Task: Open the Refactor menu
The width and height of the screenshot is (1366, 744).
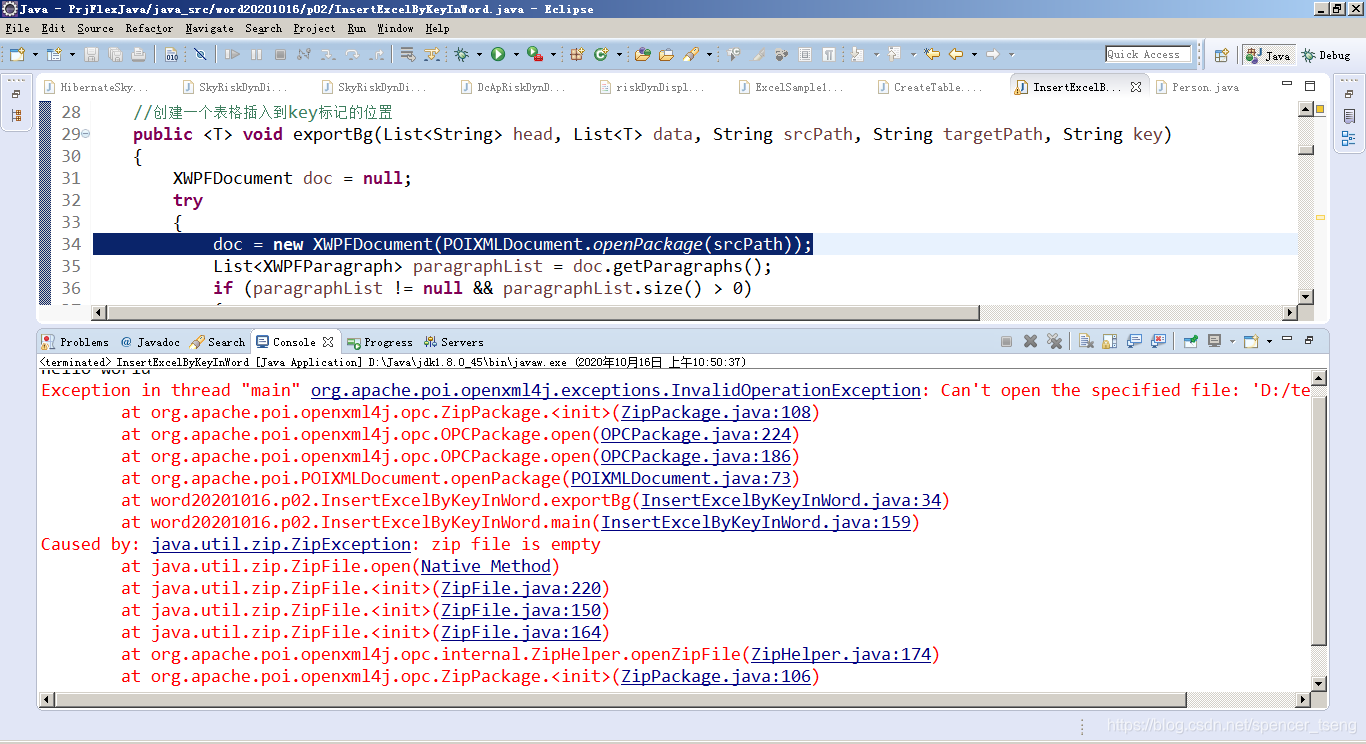Action: pyautogui.click(x=149, y=28)
